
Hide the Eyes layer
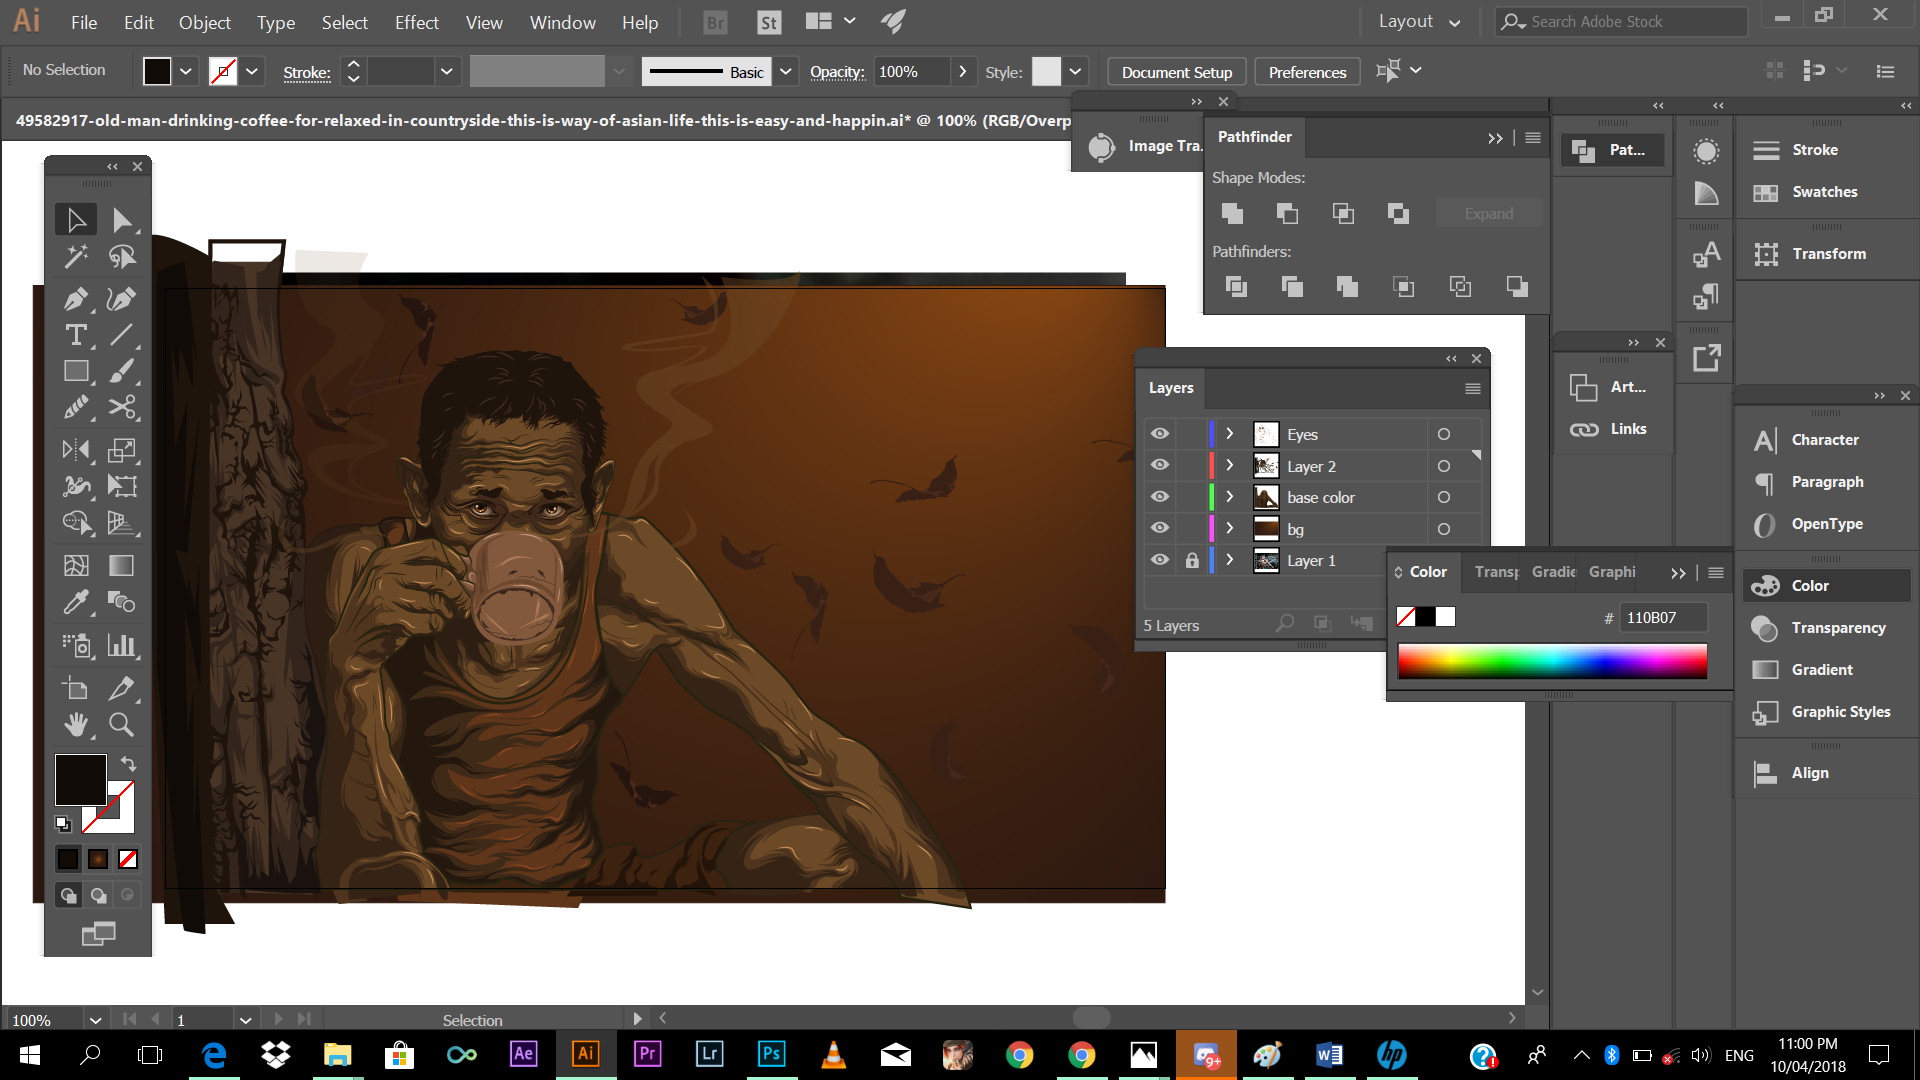click(x=1159, y=434)
